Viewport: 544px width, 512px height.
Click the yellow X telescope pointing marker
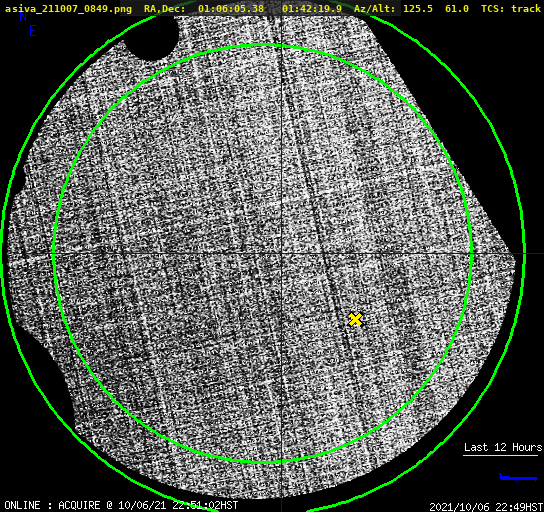[355, 319]
